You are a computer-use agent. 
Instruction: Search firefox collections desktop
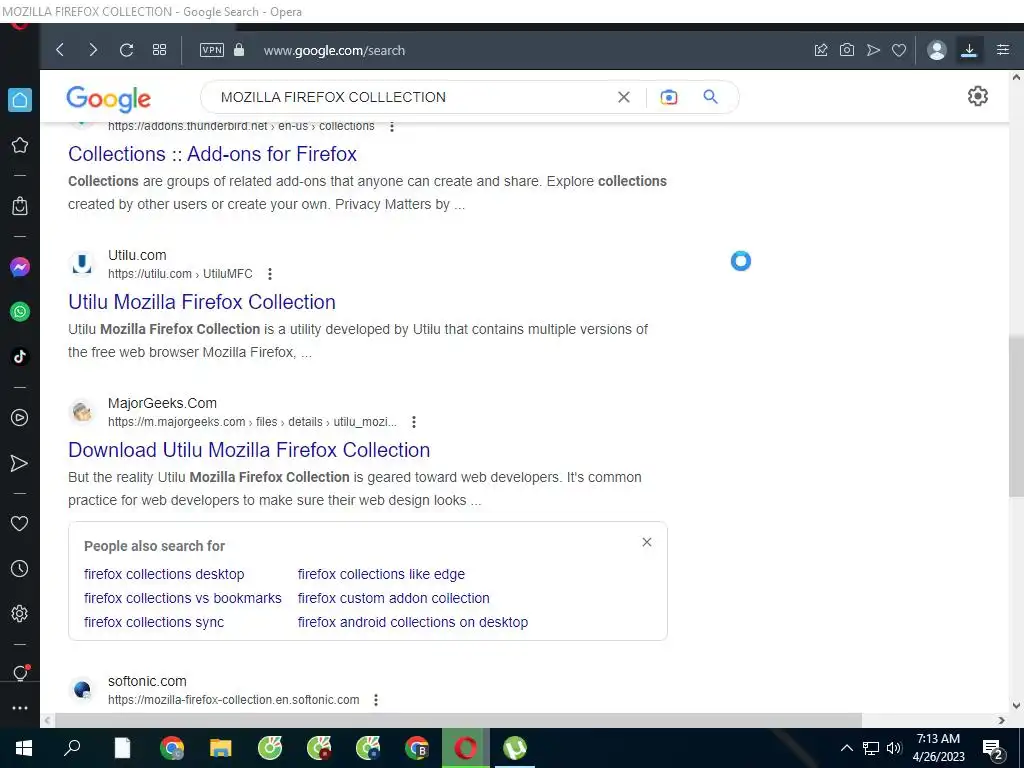(x=164, y=574)
